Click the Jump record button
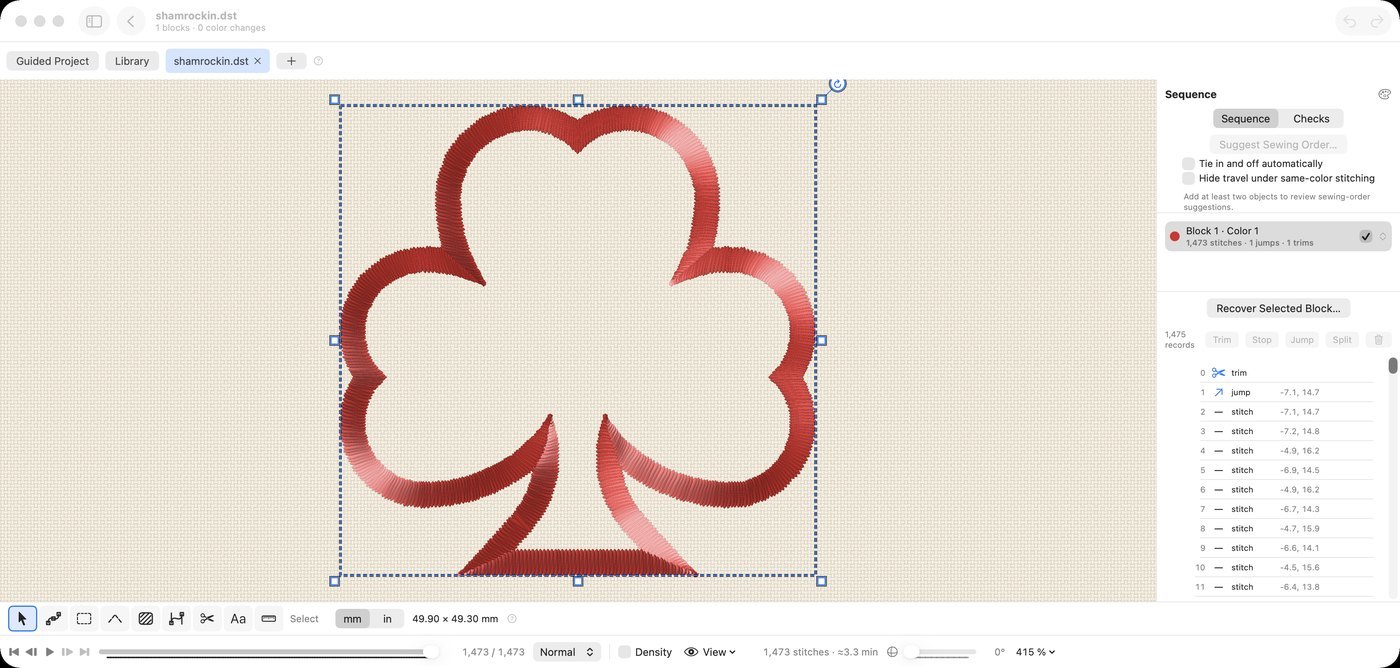 point(1302,340)
